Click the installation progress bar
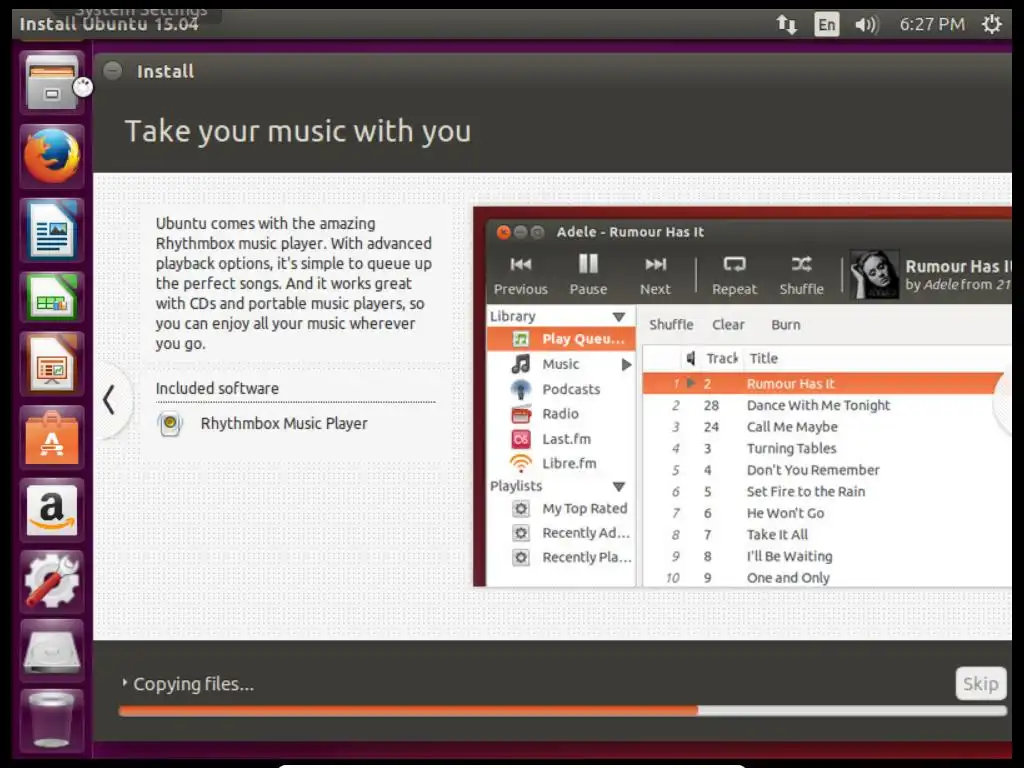The image size is (1024, 768). click(x=562, y=711)
